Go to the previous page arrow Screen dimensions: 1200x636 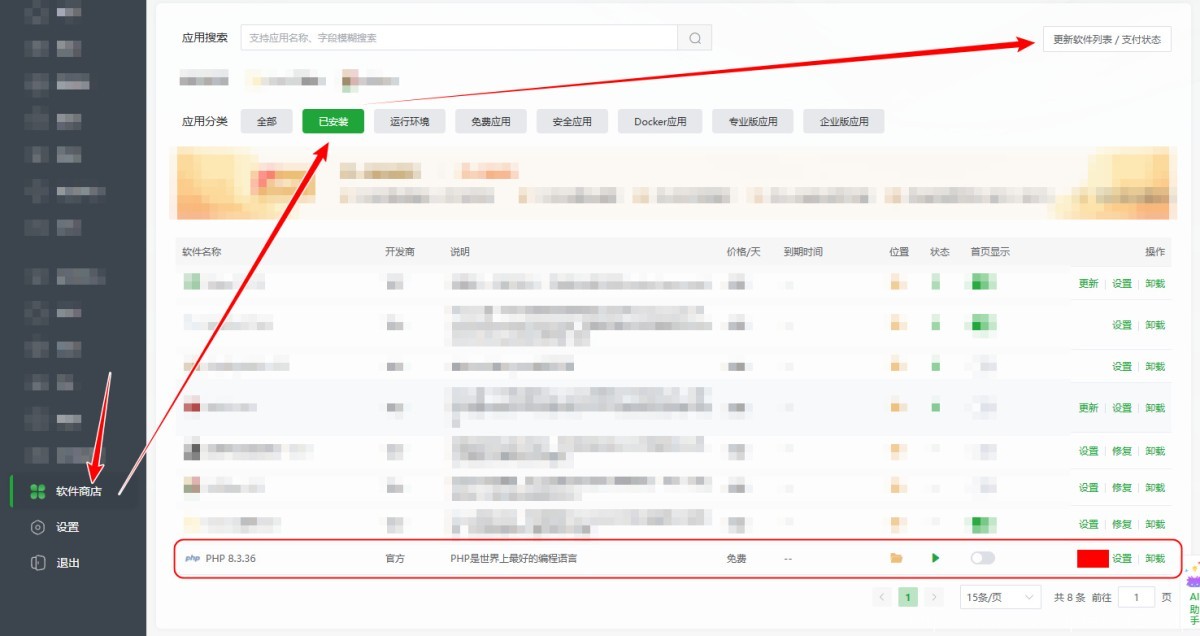pos(883,597)
